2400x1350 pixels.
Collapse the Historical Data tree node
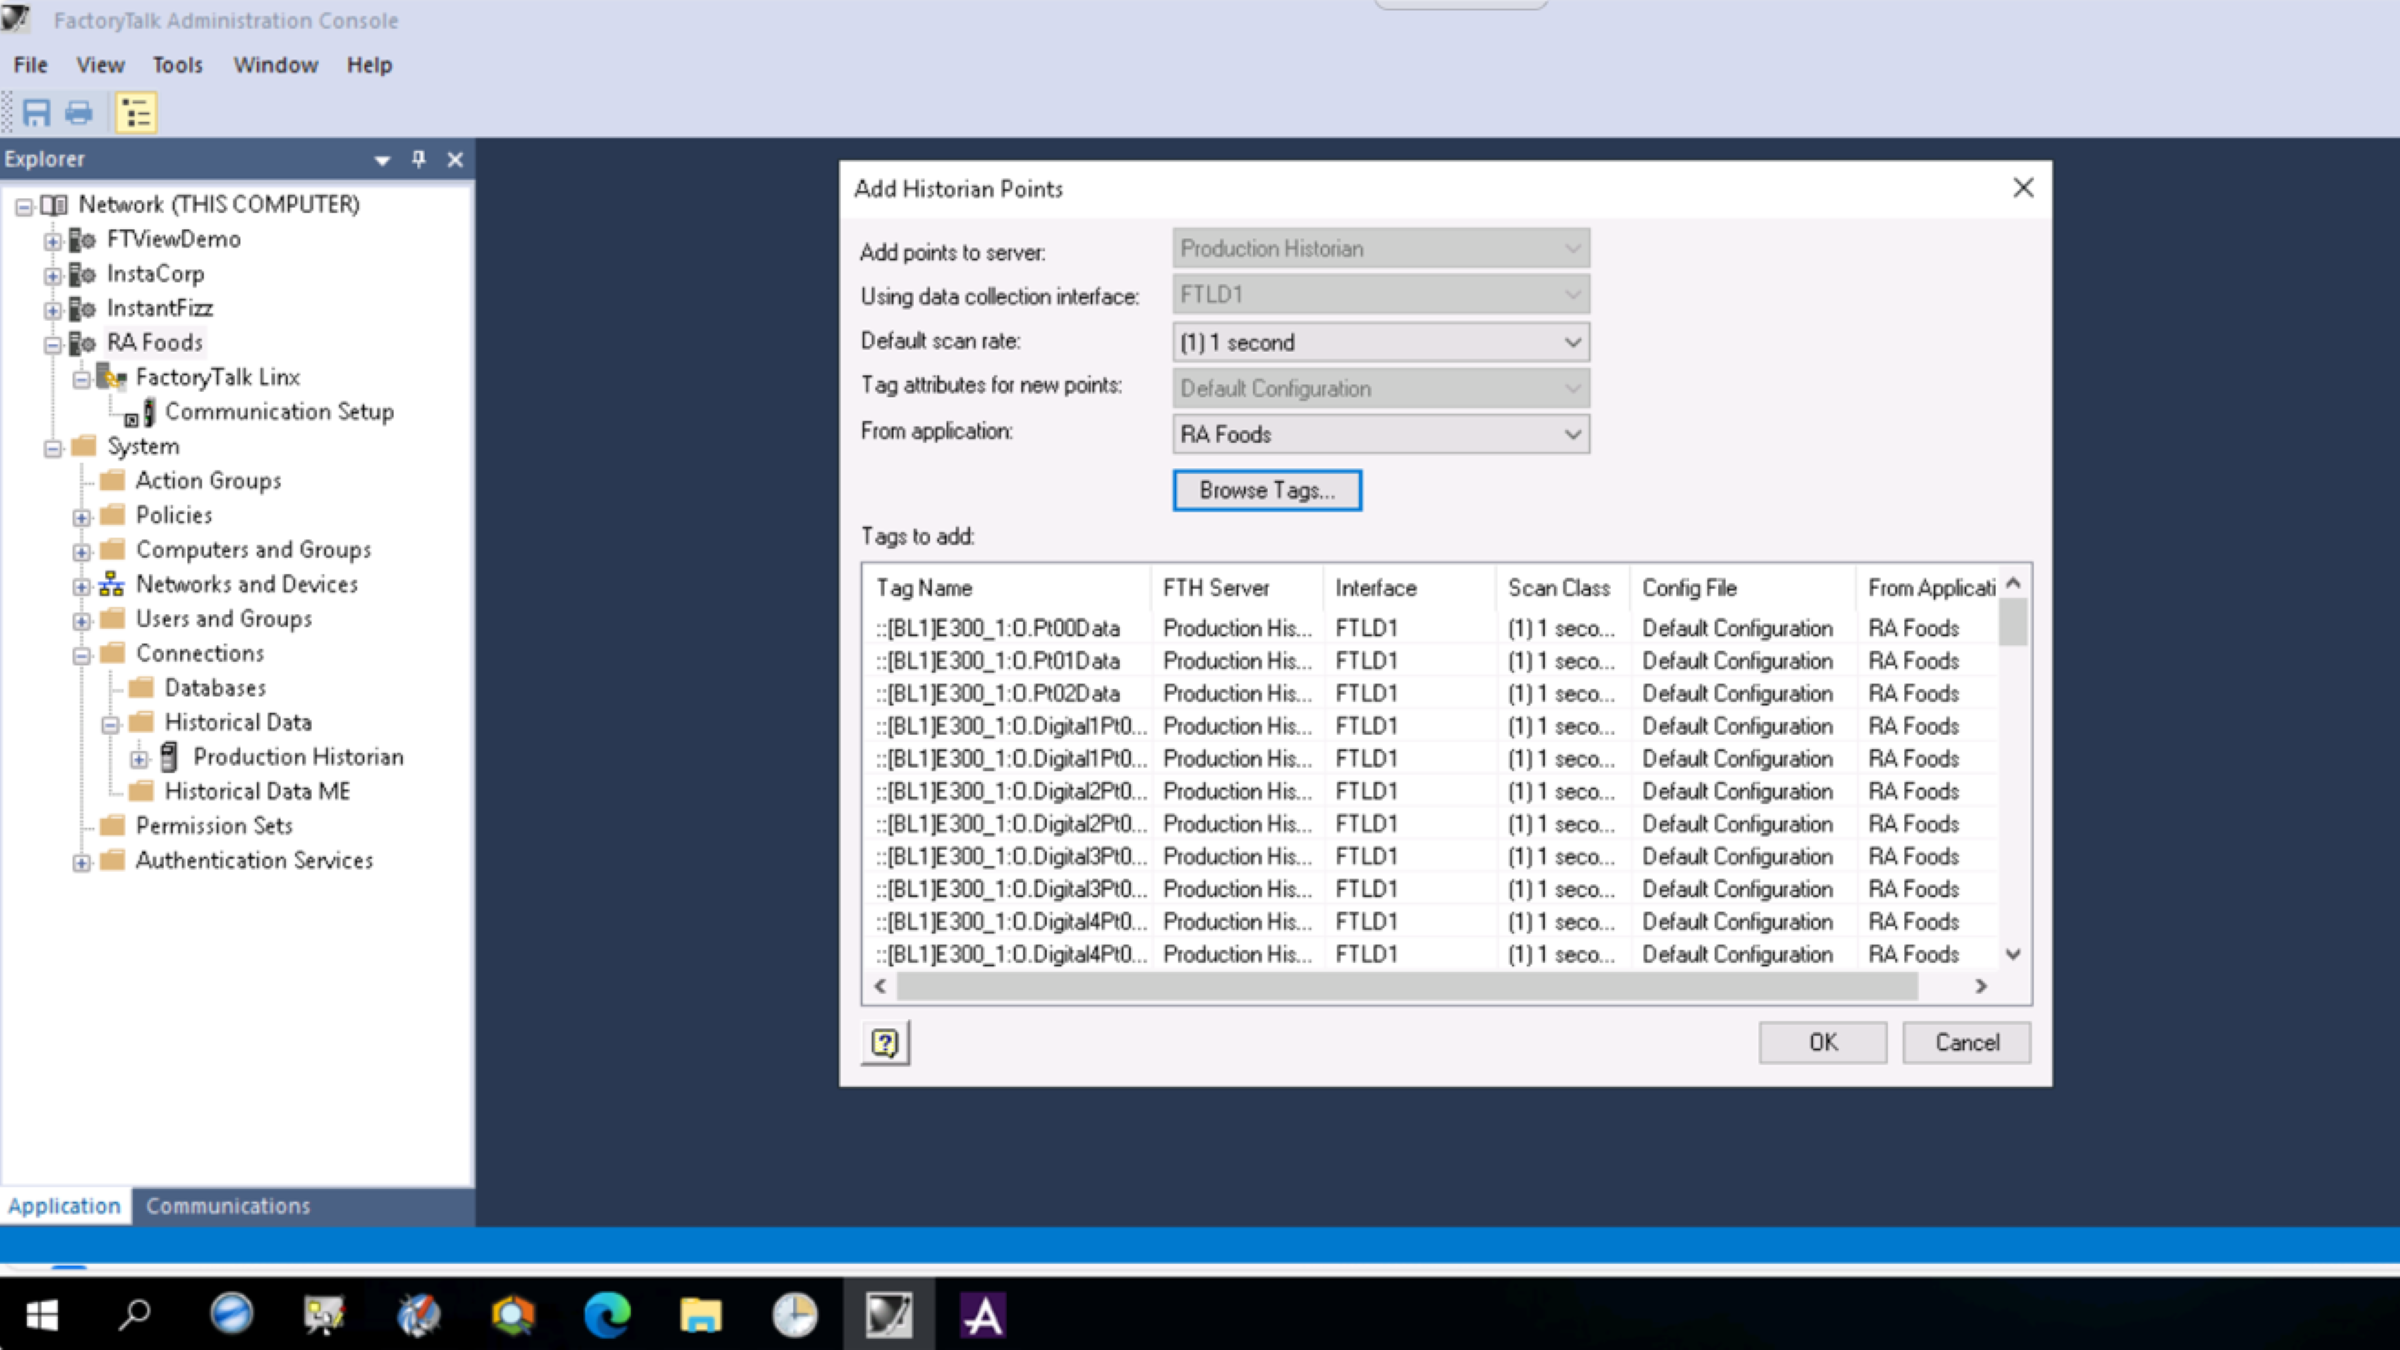pos(111,724)
